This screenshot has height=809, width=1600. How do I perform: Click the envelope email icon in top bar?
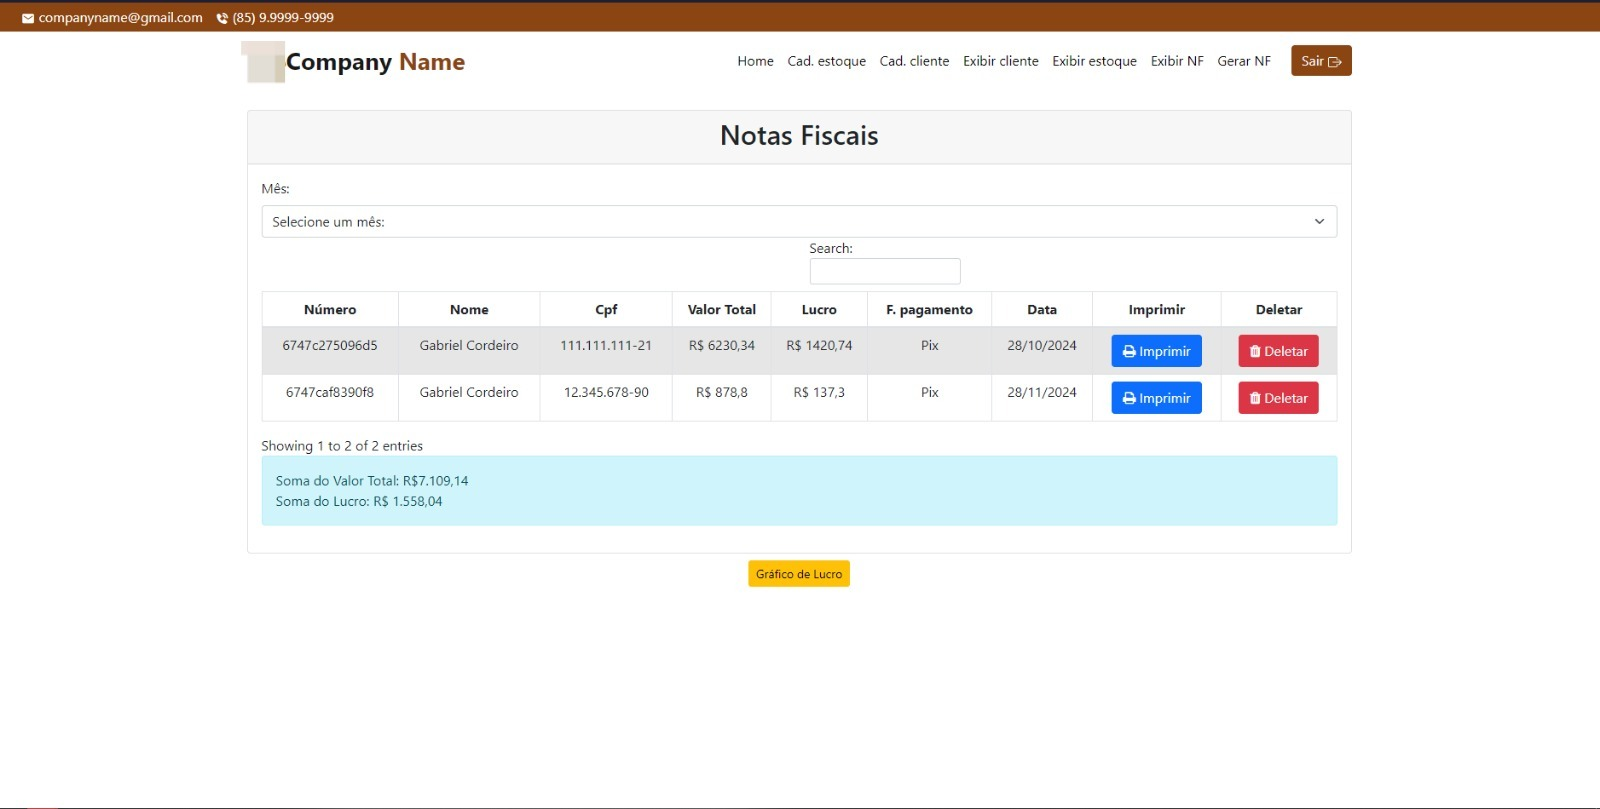pos(28,18)
